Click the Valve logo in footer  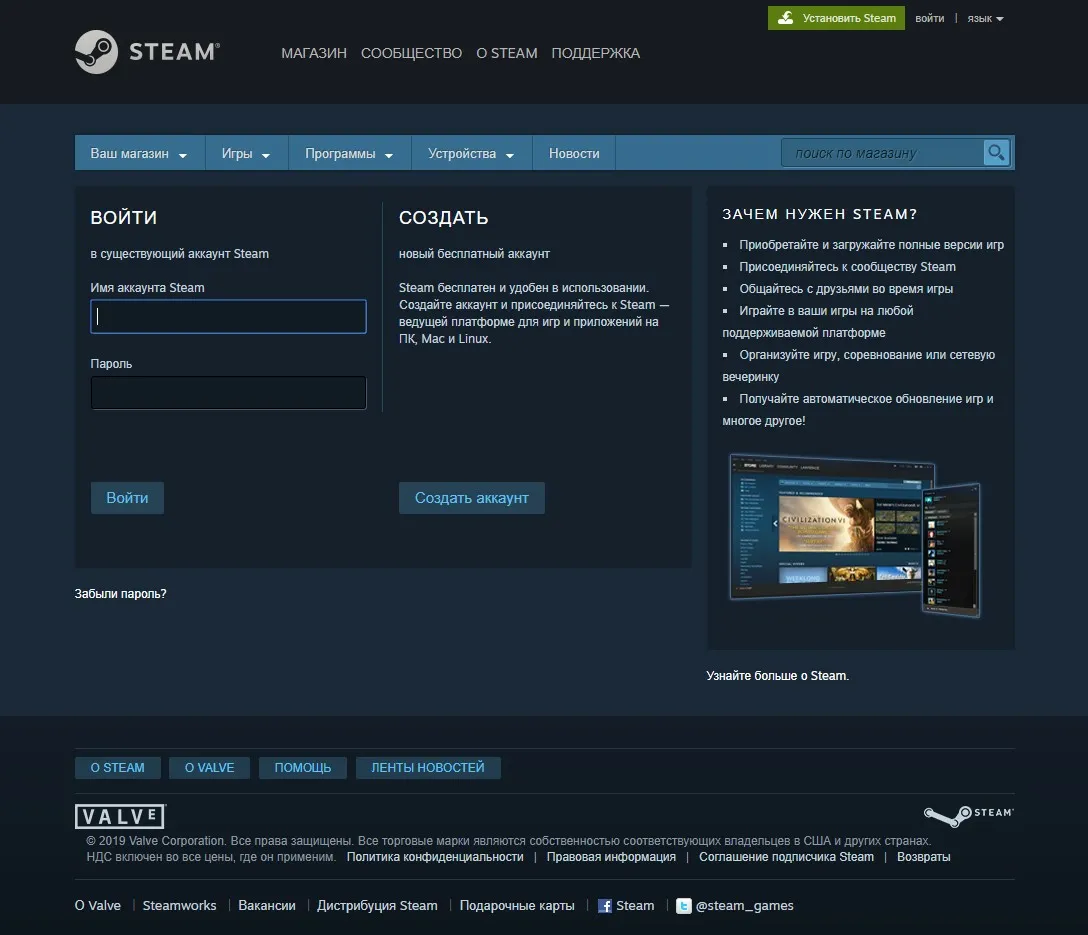click(120, 816)
